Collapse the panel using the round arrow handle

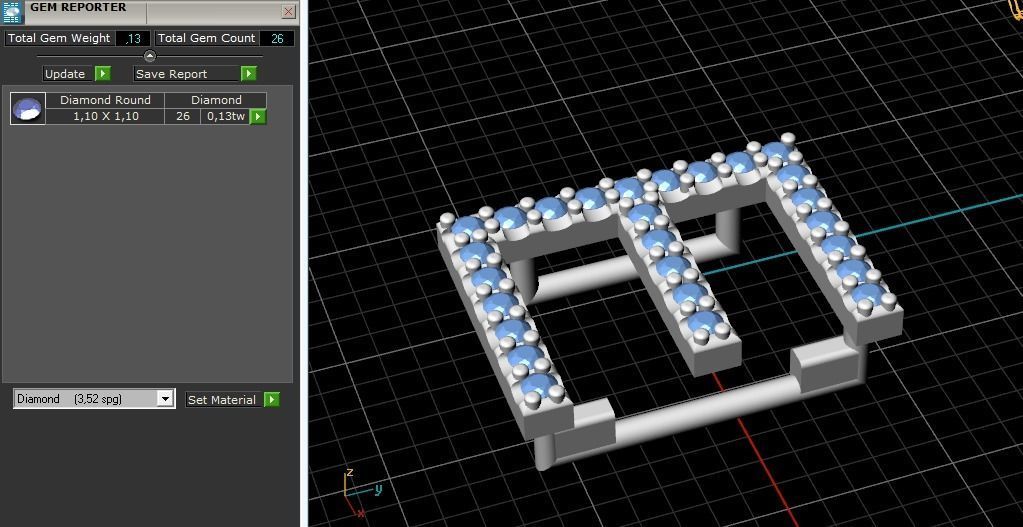(x=149, y=56)
